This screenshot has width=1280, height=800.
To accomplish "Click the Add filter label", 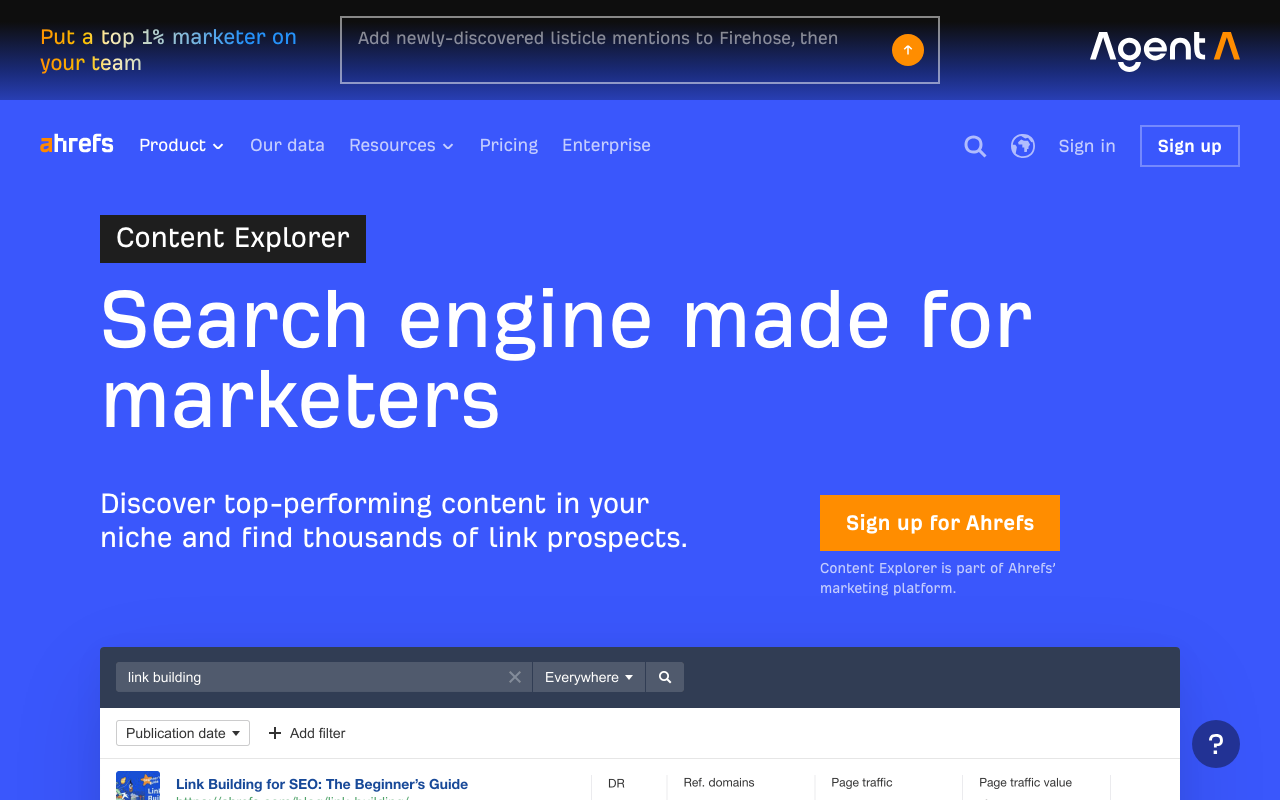I will pos(318,733).
